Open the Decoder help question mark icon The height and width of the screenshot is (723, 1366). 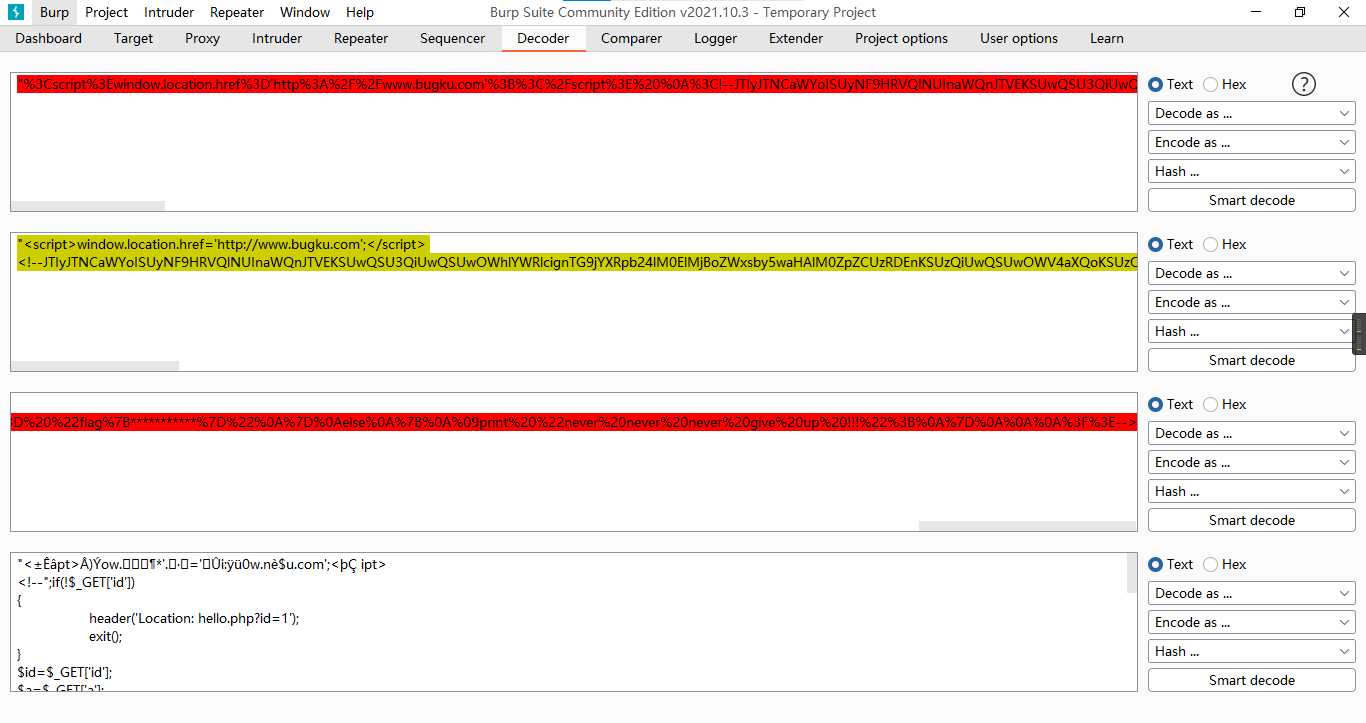point(1304,84)
